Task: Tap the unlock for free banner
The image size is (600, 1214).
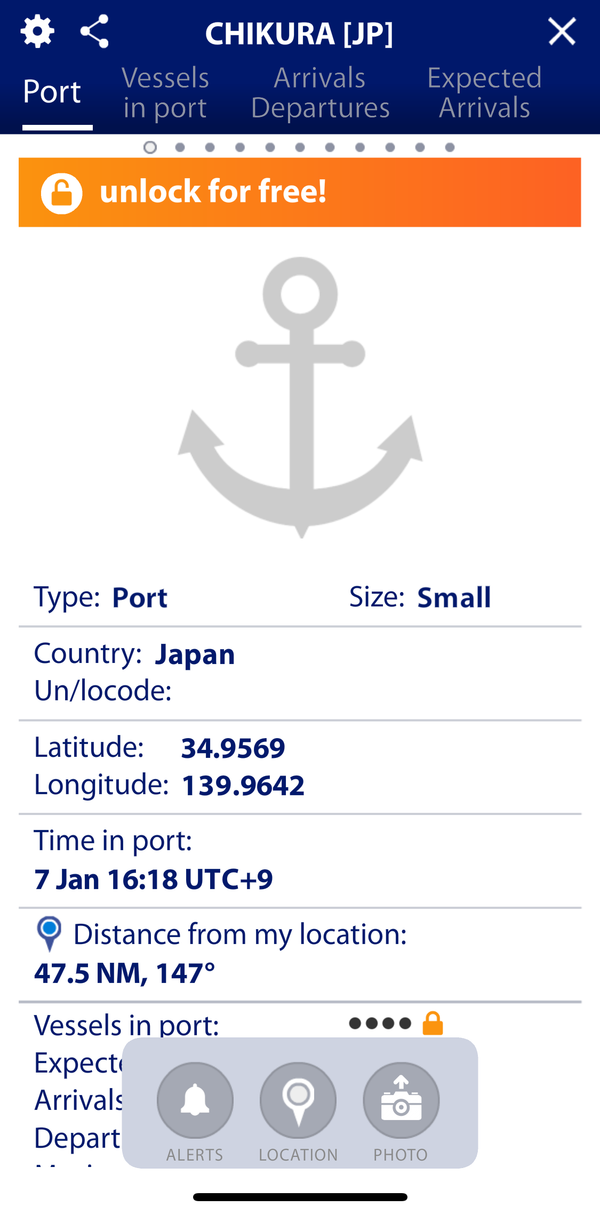Action: point(300,192)
